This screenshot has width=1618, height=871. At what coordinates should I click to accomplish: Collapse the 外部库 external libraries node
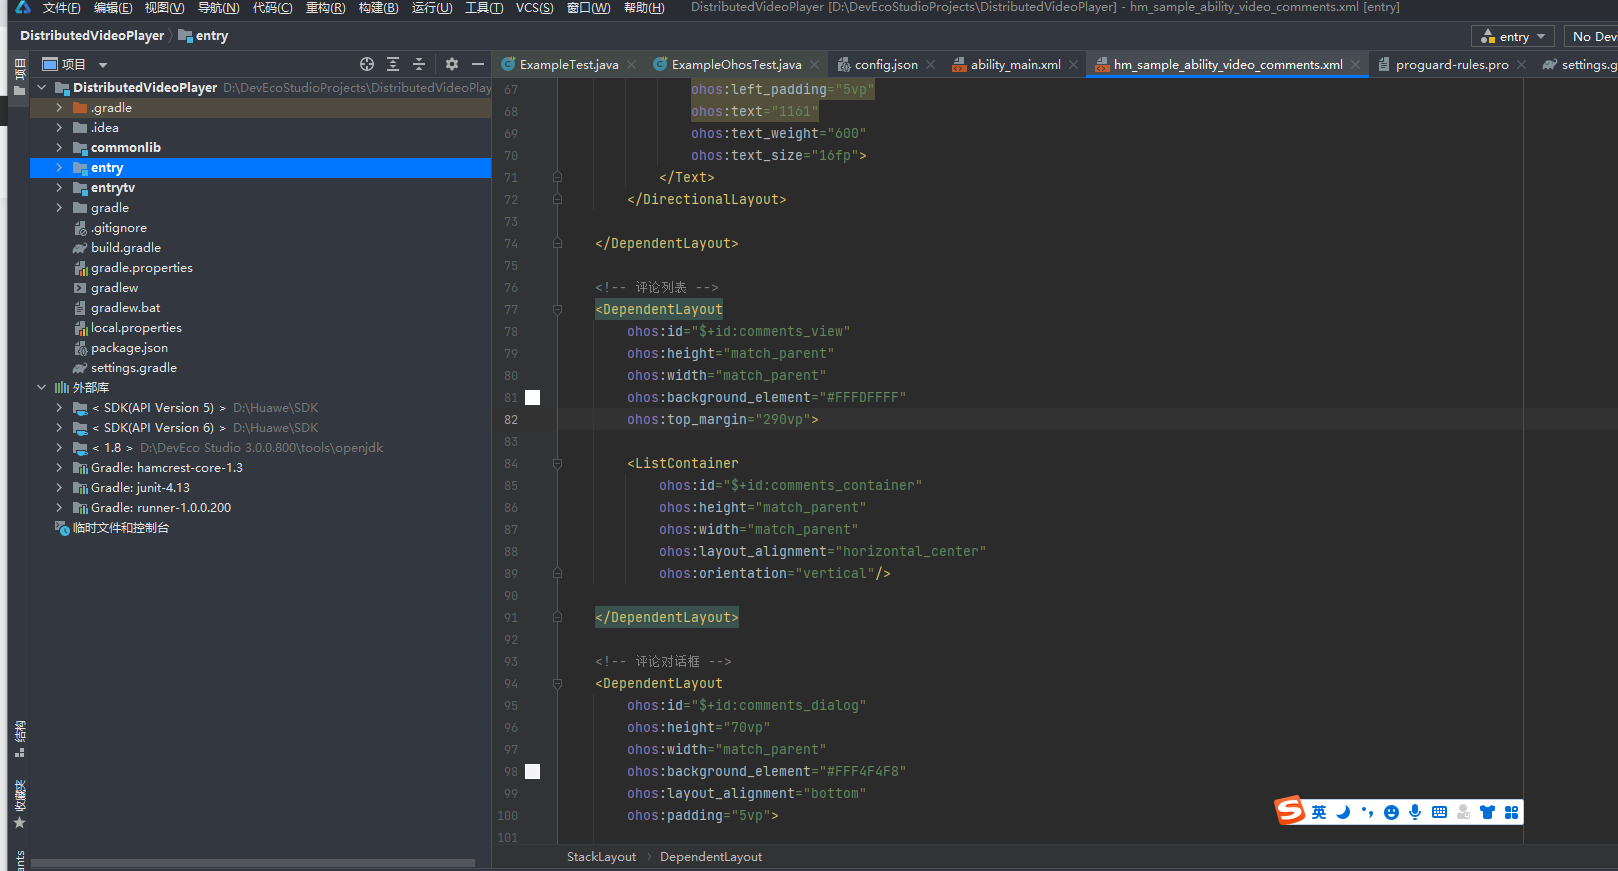(41, 387)
